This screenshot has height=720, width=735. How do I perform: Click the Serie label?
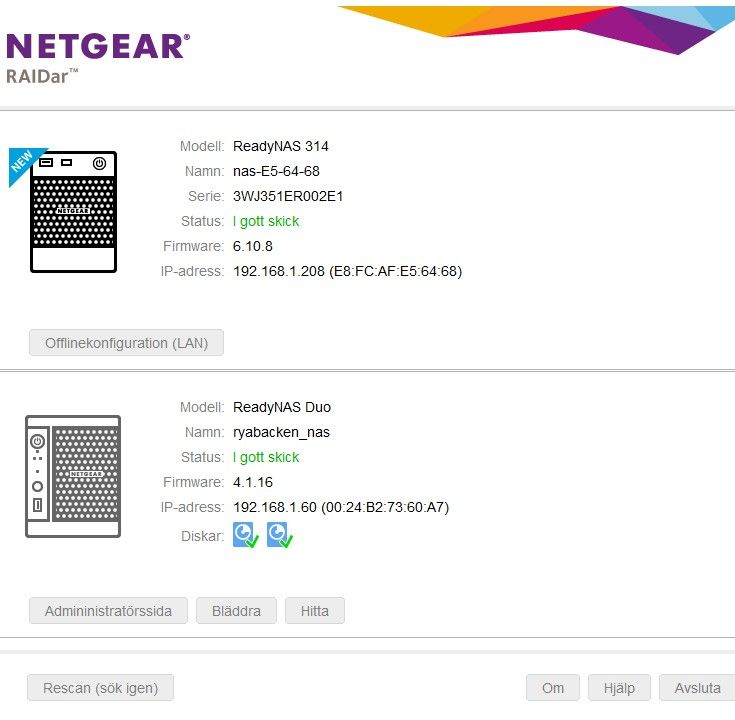tap(206, 196)
